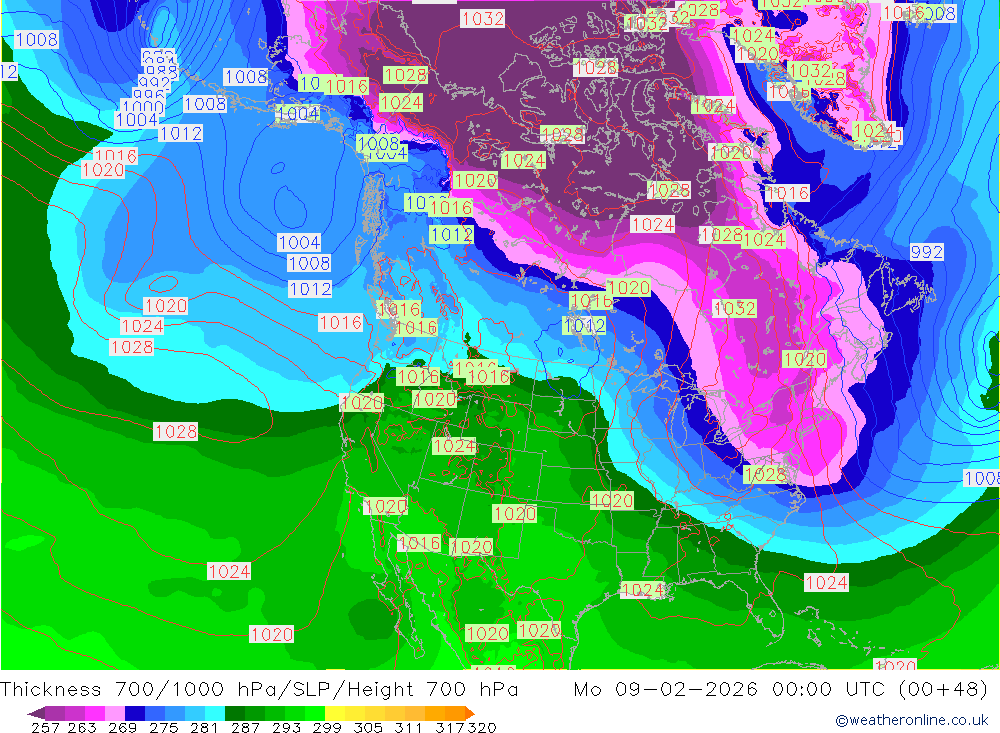Image resolution: width=1000 pixels, height=733 pixels.
Task: Pick the darkest green legend swatch above 287
Action: tap(235, 713)
